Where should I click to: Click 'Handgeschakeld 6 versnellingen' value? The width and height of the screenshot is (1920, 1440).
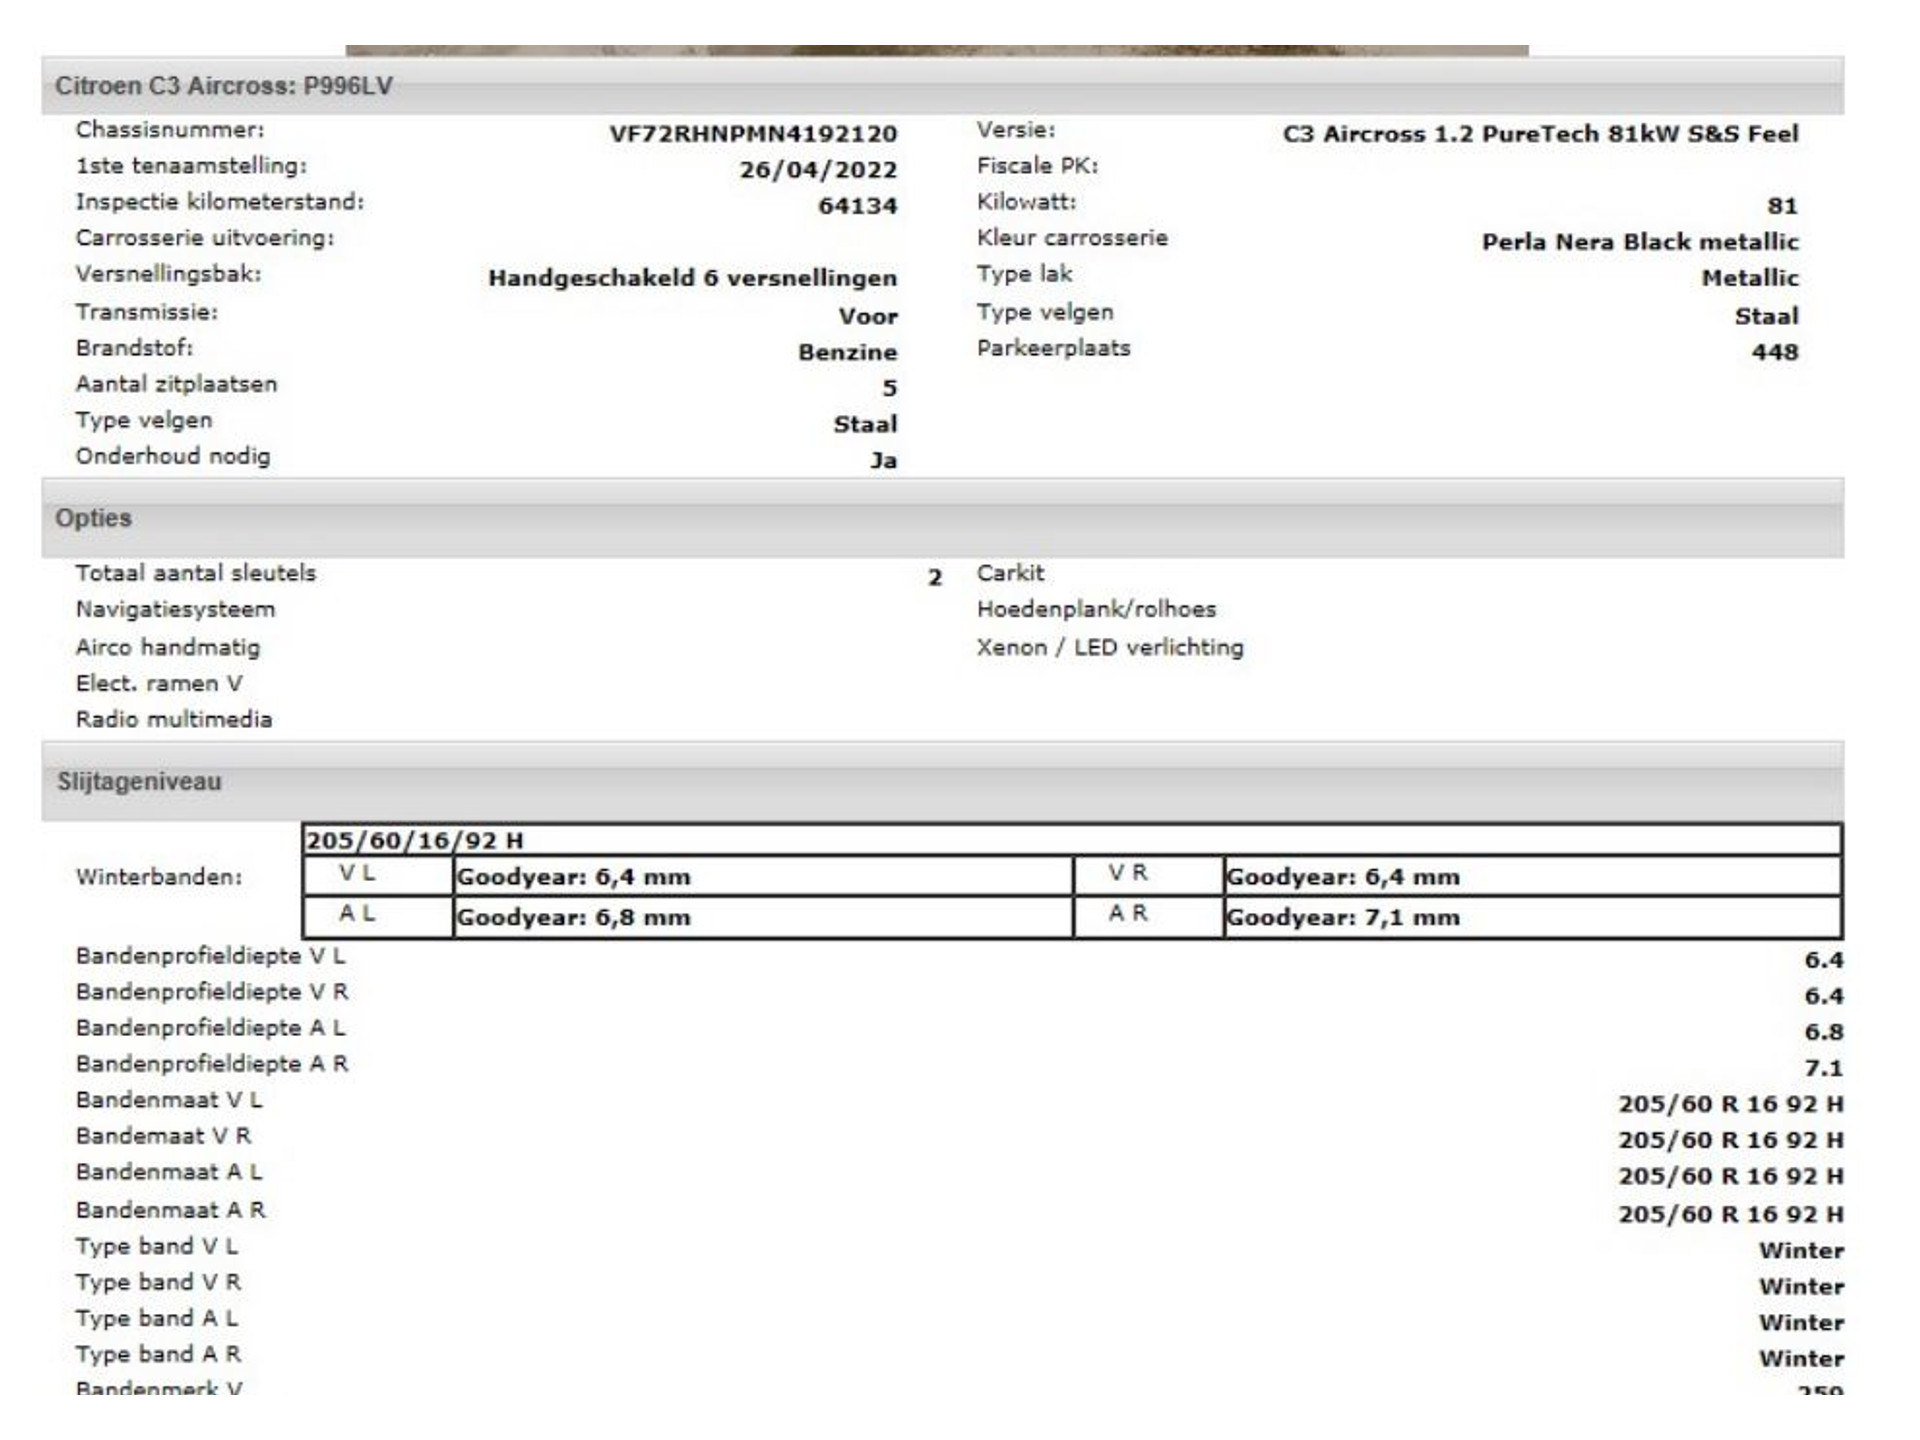pos(692,278)
